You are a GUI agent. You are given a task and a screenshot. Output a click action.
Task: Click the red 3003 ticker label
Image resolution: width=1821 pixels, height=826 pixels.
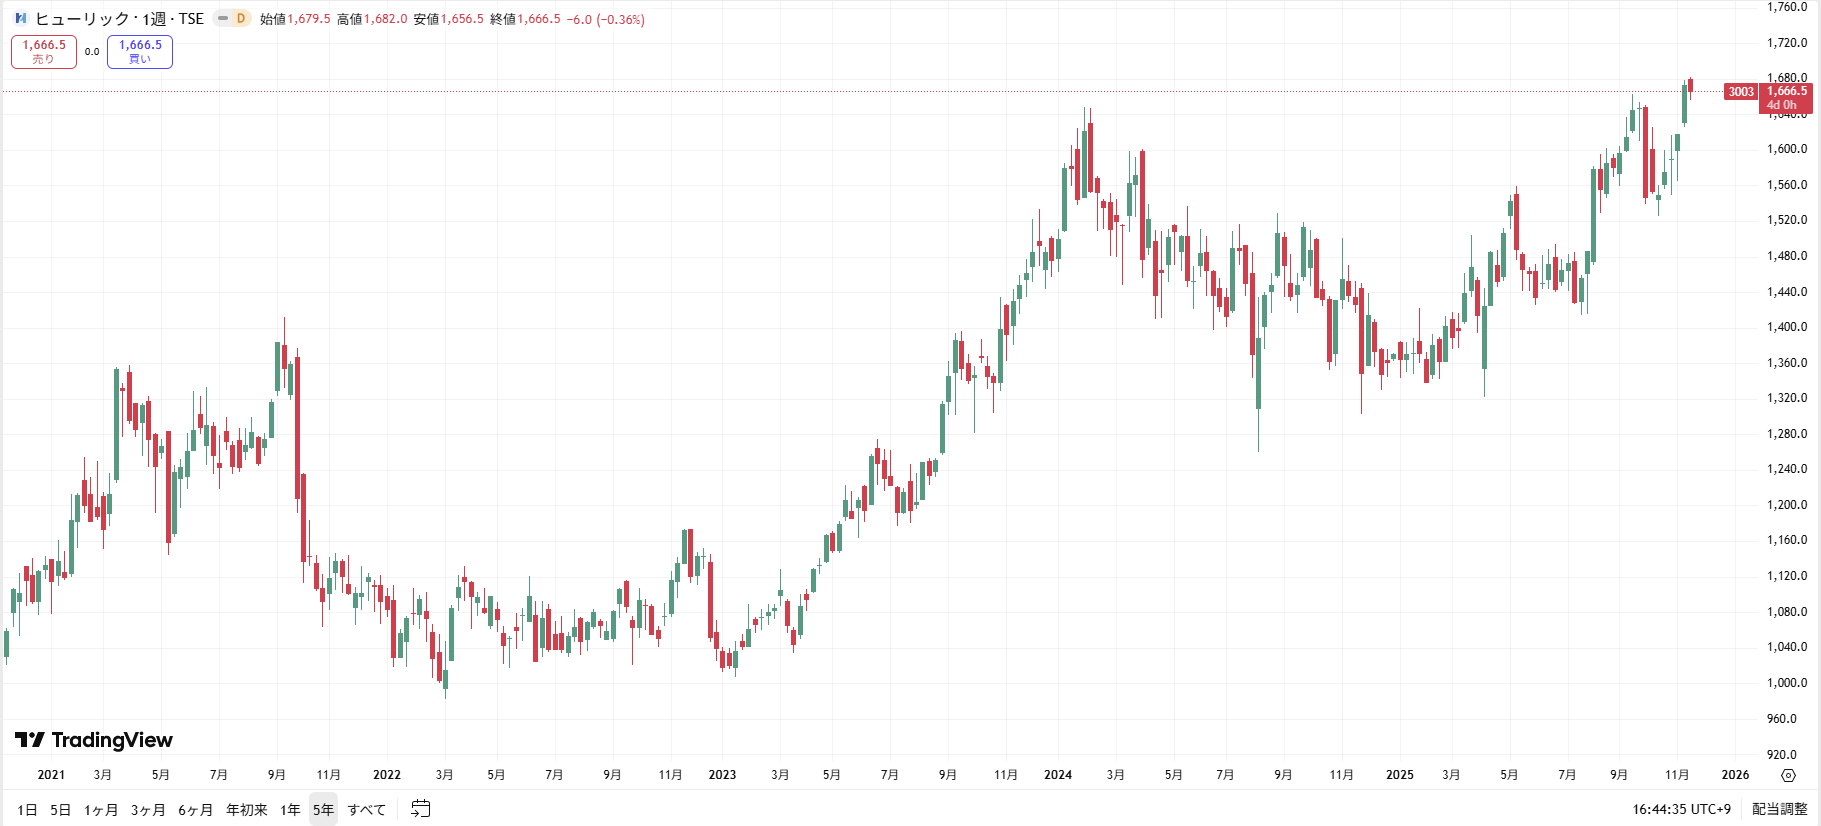click(1741, 92)
